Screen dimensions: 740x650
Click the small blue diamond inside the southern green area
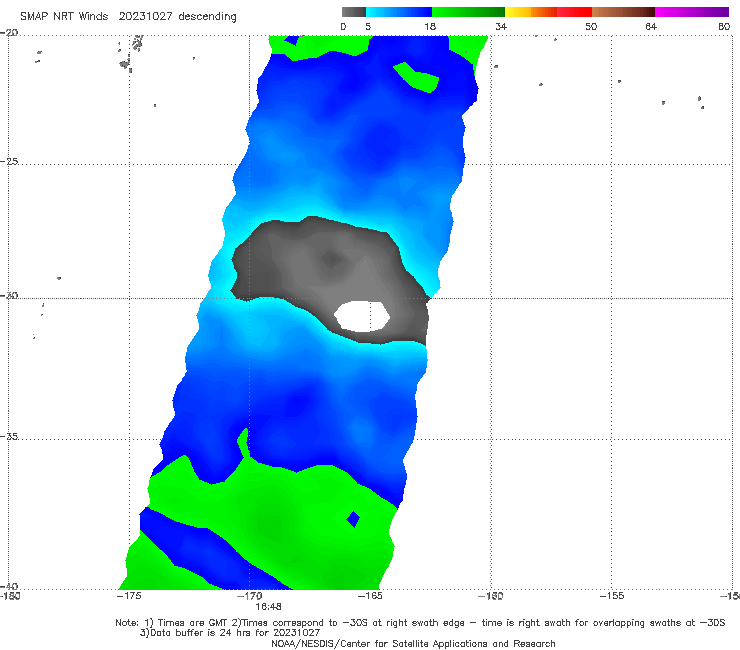pyautogui.click(x=353, y=519)
